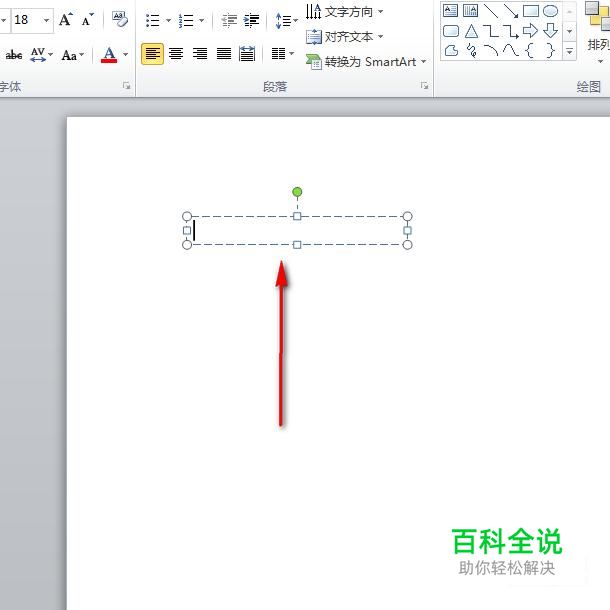
Task: Select the arc shape
Action: pyautogui.click(x=491, y=50)
